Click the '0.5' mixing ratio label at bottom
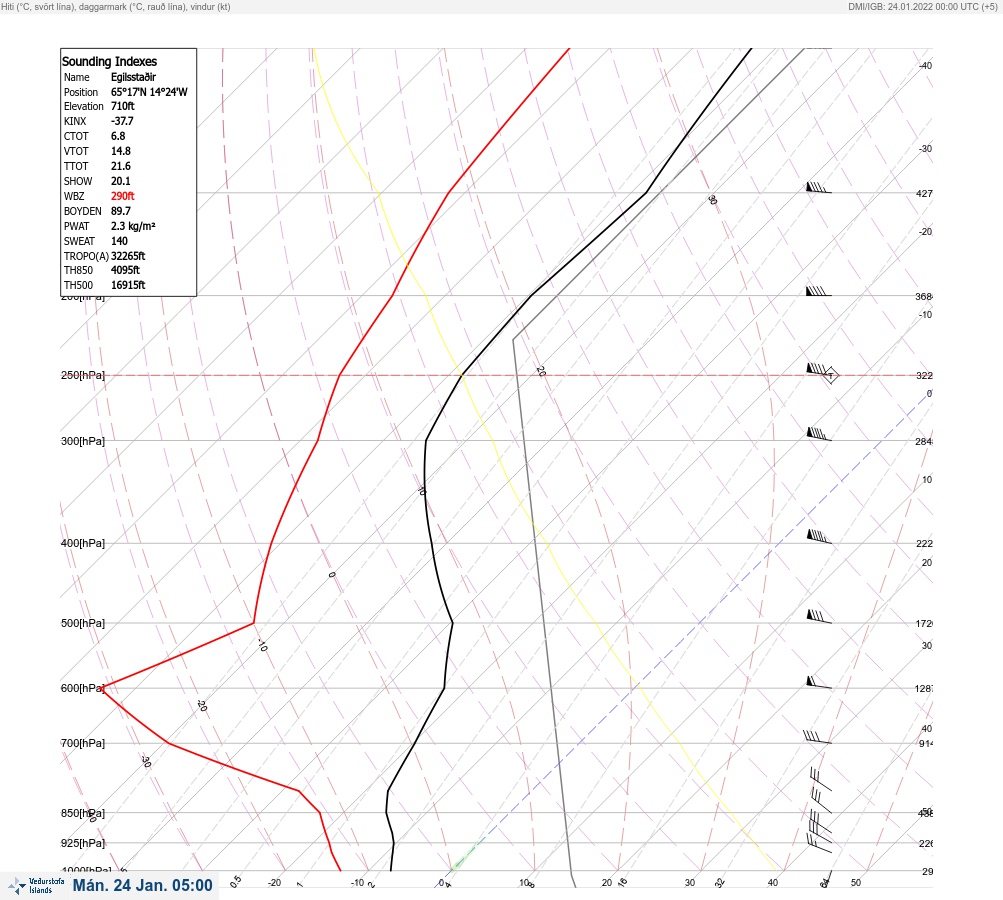1003x900 pixels. click(x=235, y=881)
